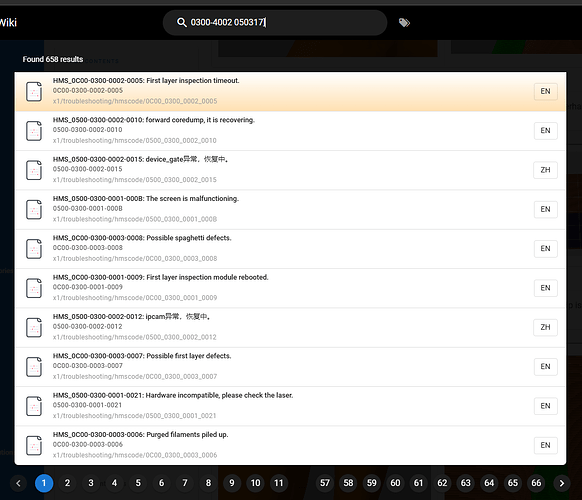The image size is (582, 500).
Task: Select EN tag on First layer inspection timeout
Action: pos(545,91)
